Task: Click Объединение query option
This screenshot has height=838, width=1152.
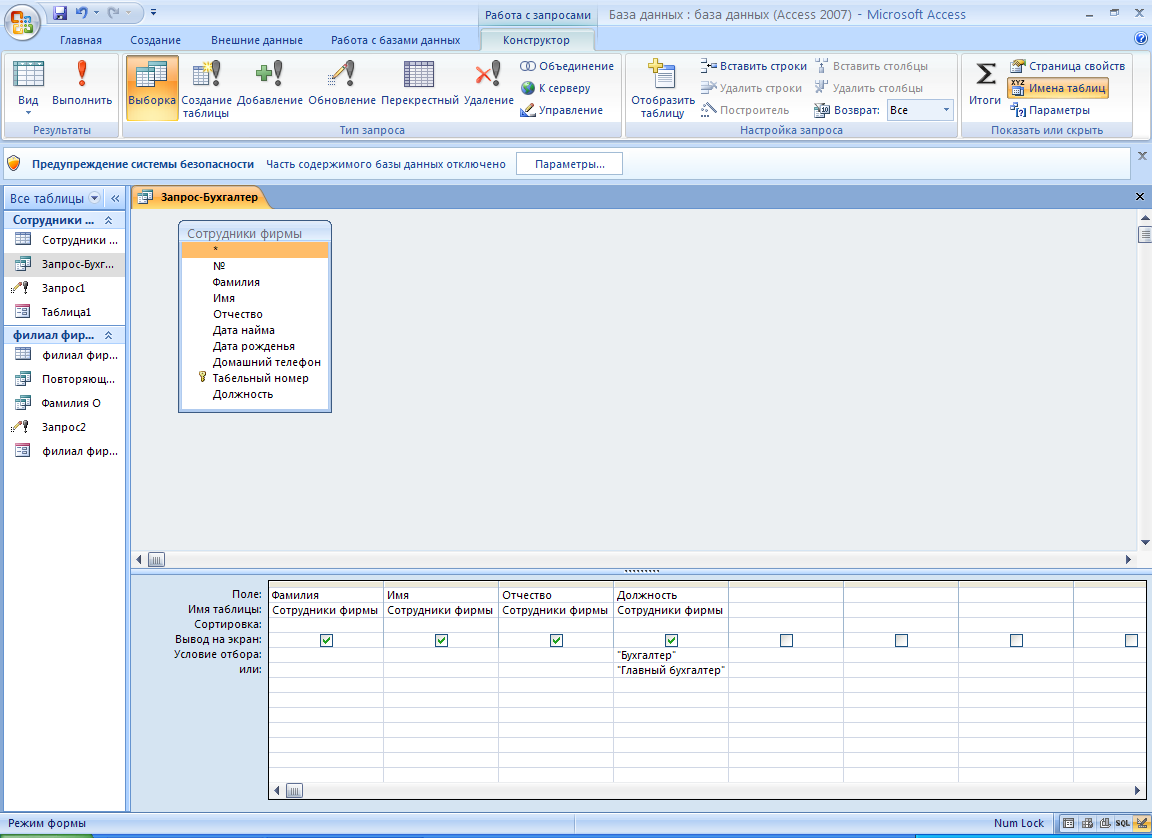Action: point(566,66)
